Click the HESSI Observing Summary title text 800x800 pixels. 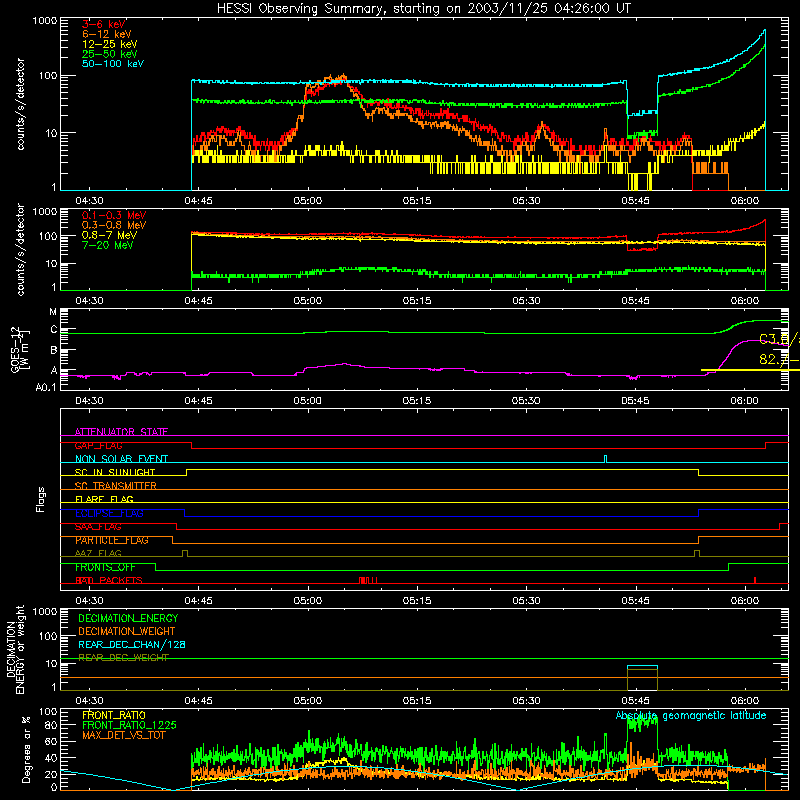pos(423,9)
